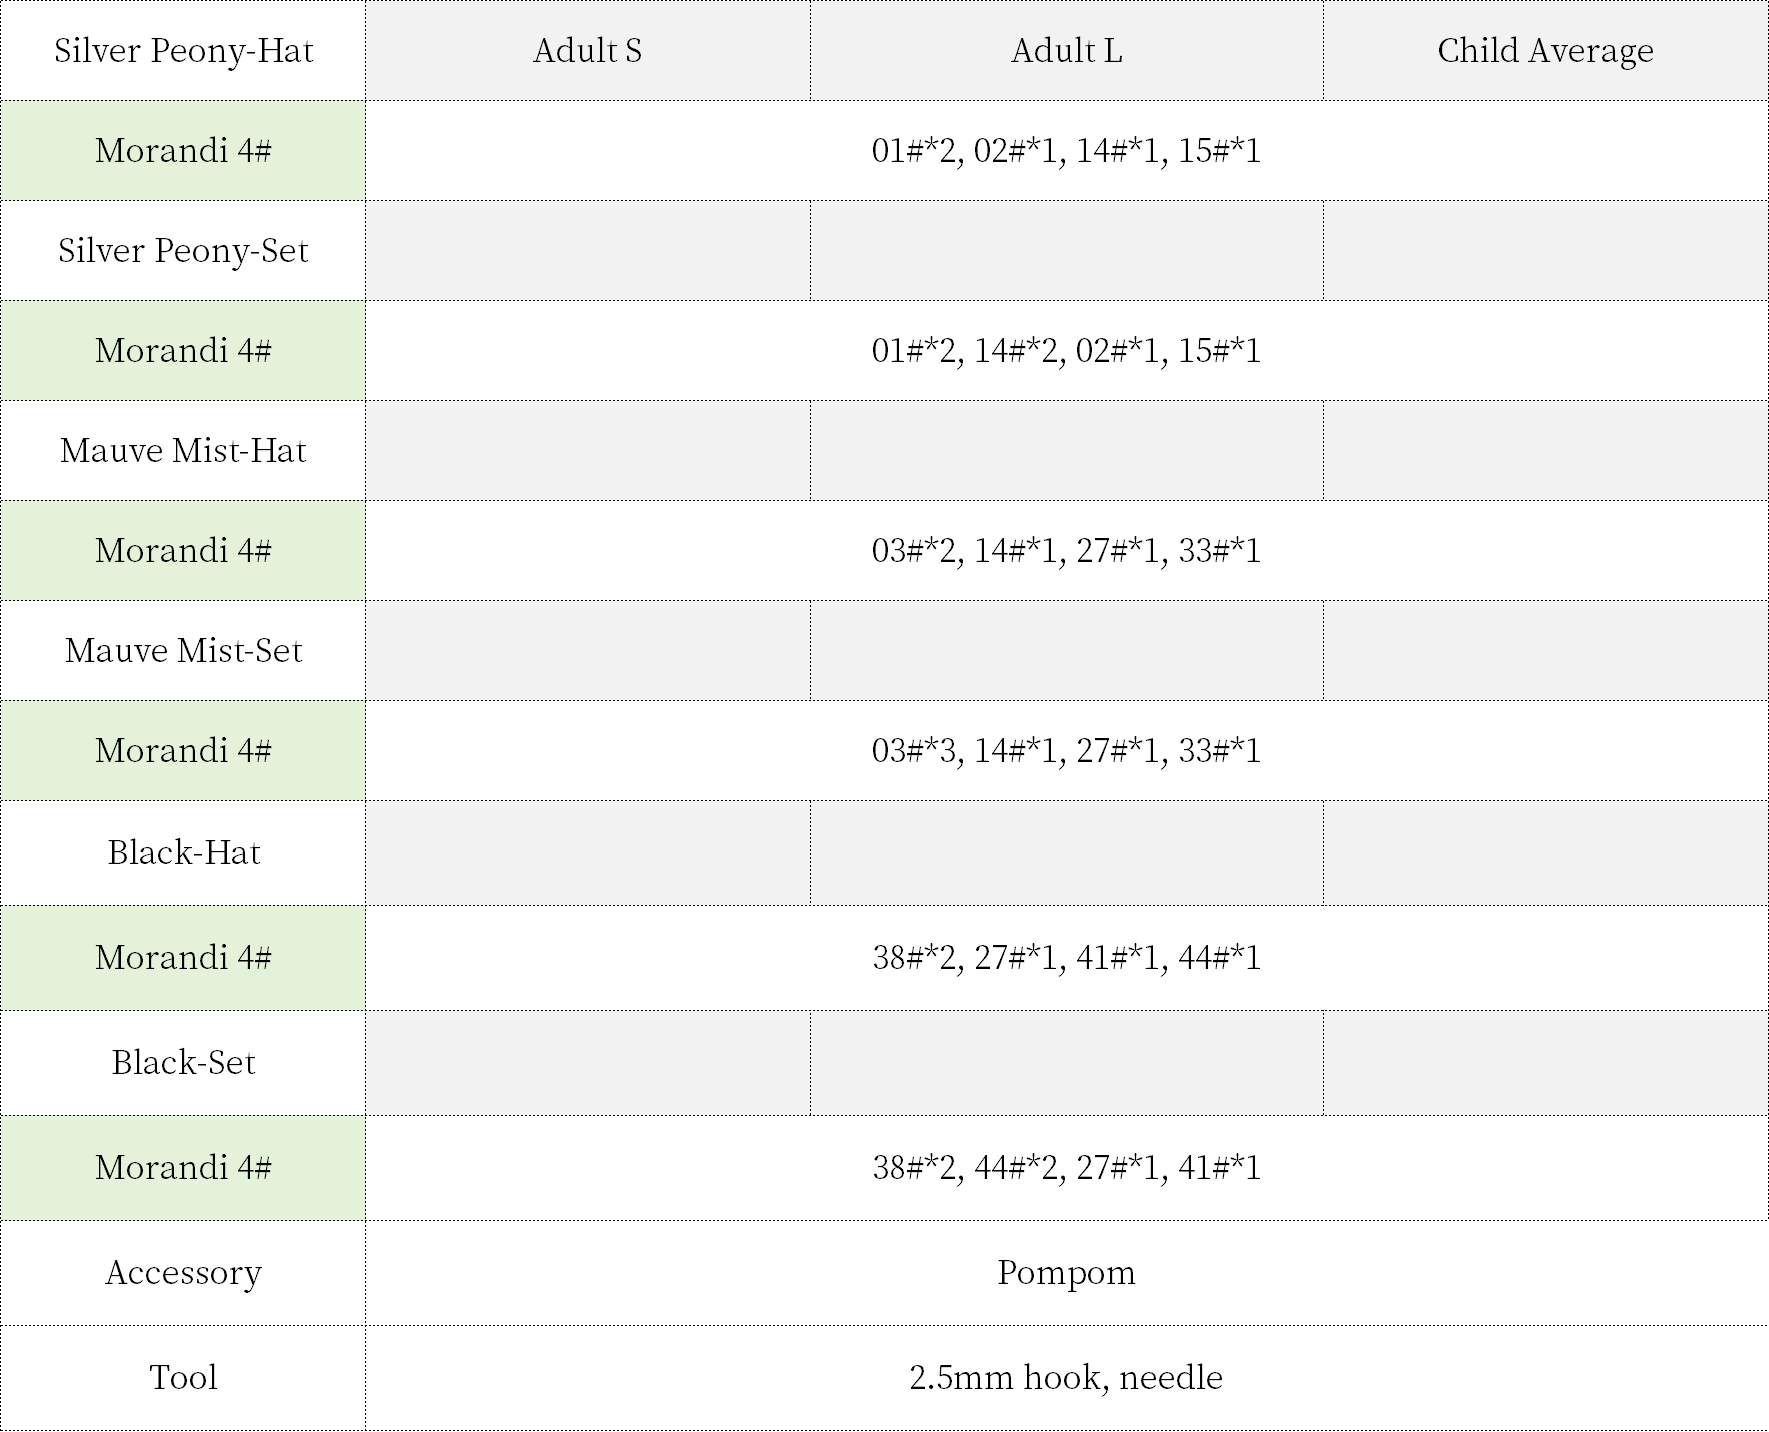The width and height of the screenshot is (1769, 1432).
Task: Click the Mauve Mist-Hat row label
Action: pyautogui.click(x=183, y=451)
